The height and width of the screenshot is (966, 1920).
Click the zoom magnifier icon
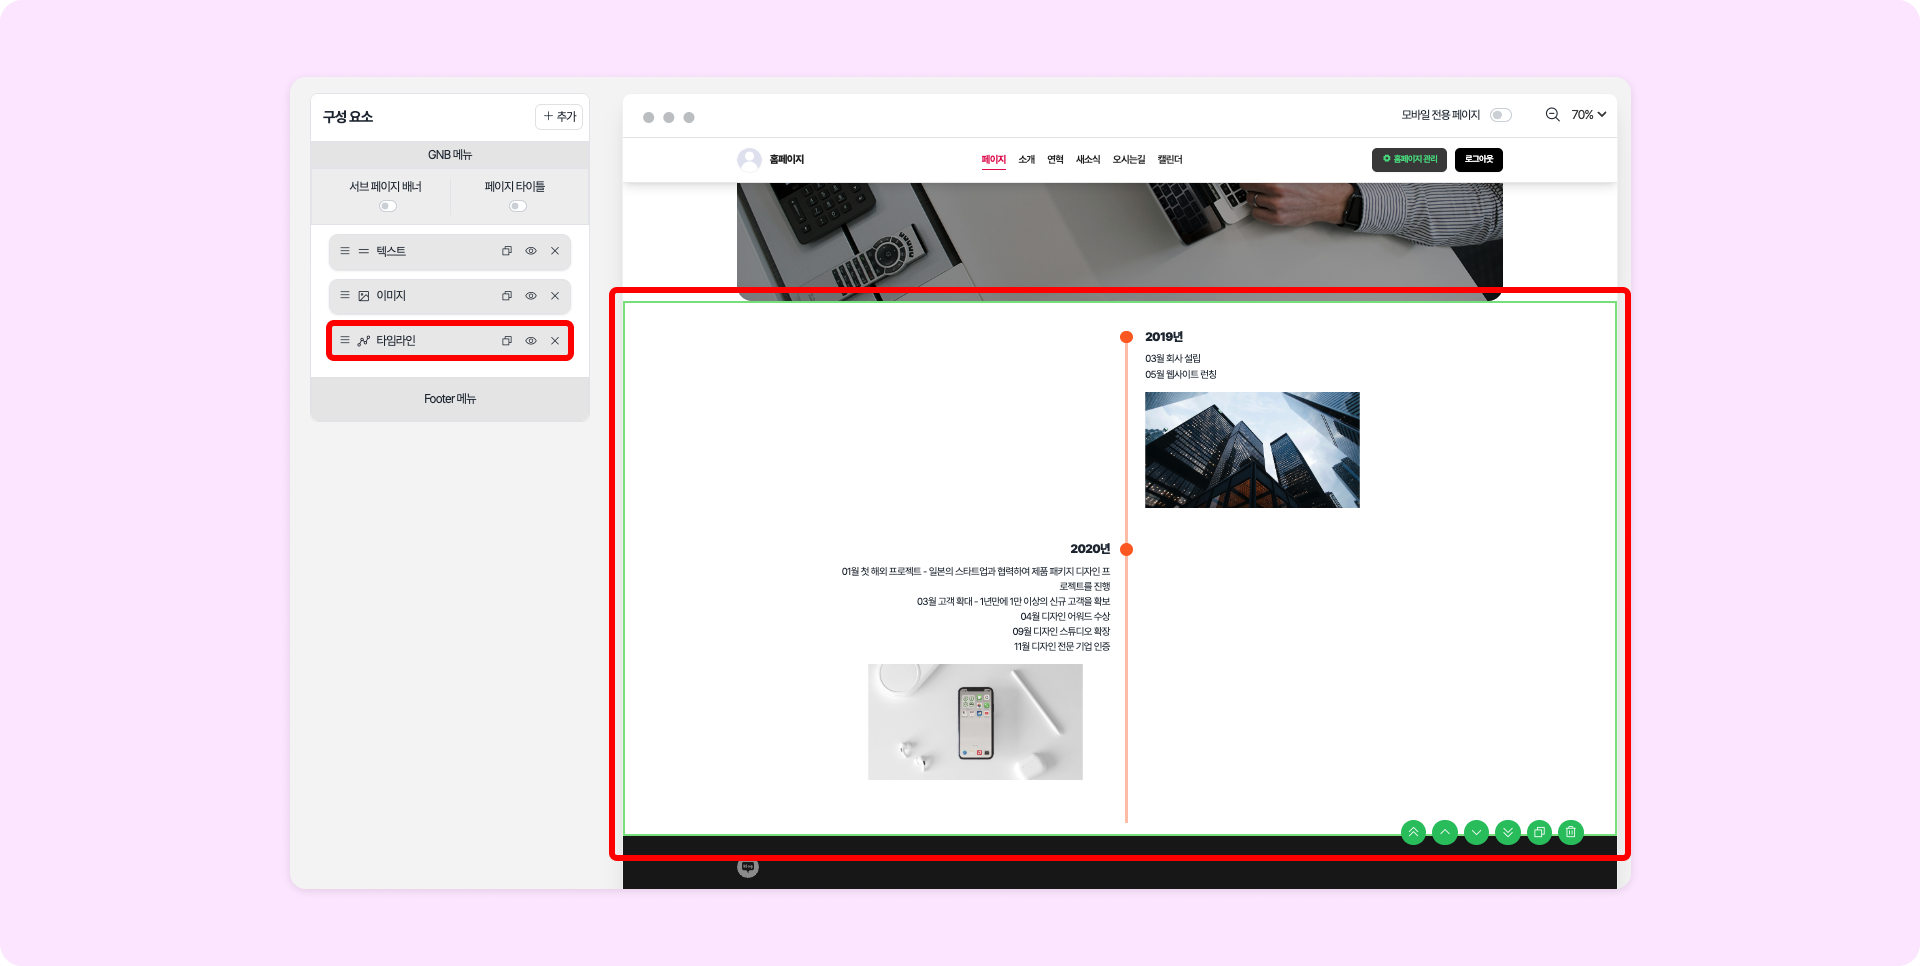click(1553, 115)
